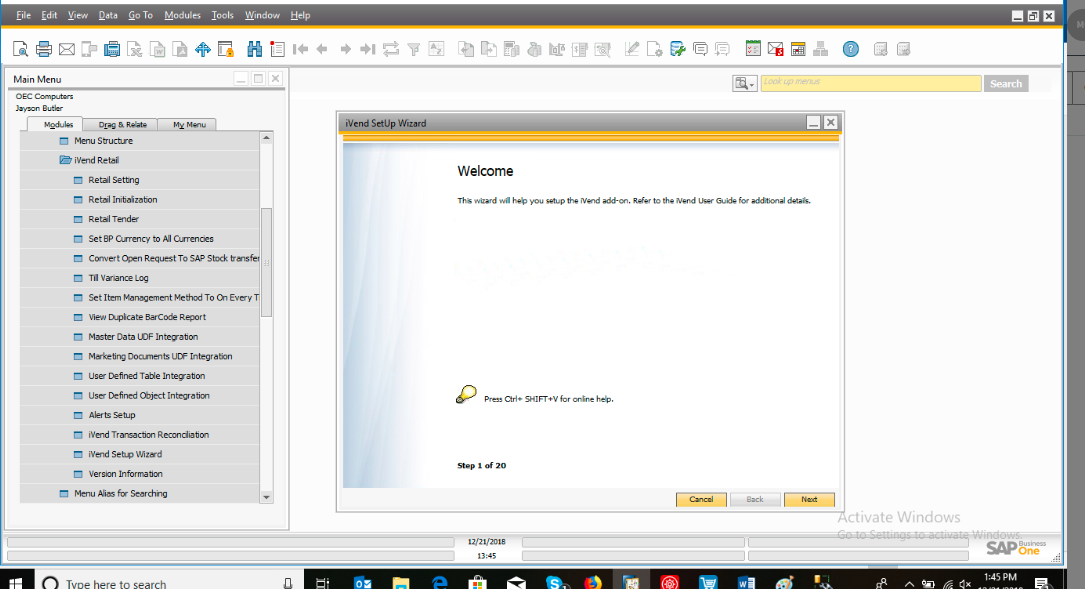The width and height of the screenshot is (1085, 589).
Task: Open iVend Setup Wizard menu item
Action: tap(125, 454)
